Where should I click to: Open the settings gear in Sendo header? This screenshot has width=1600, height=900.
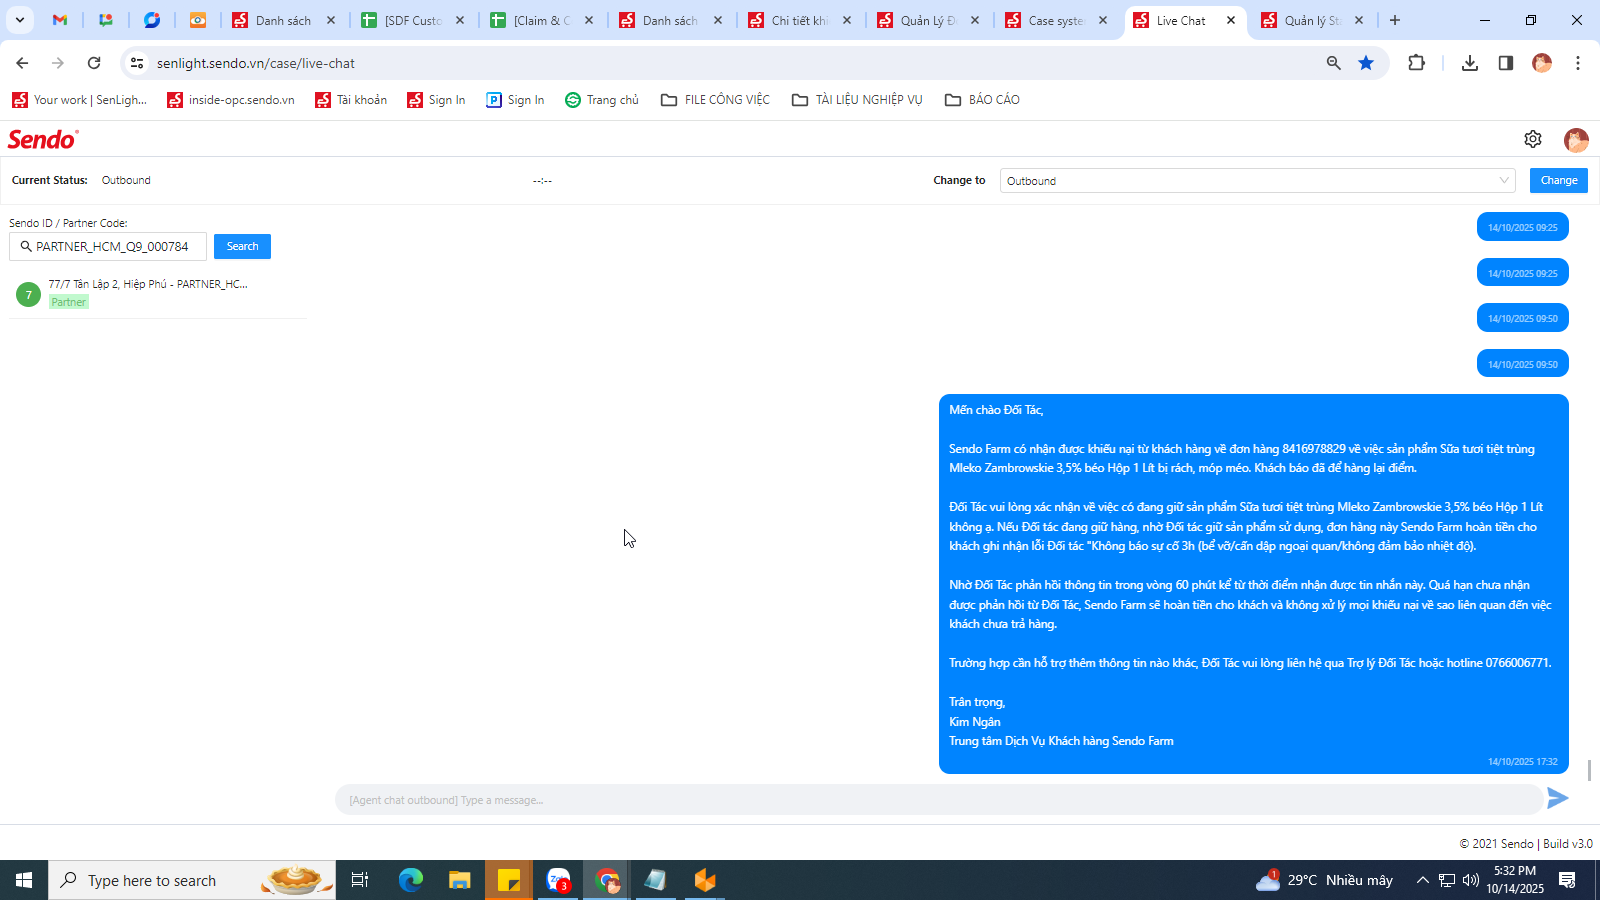(1533, 139)
